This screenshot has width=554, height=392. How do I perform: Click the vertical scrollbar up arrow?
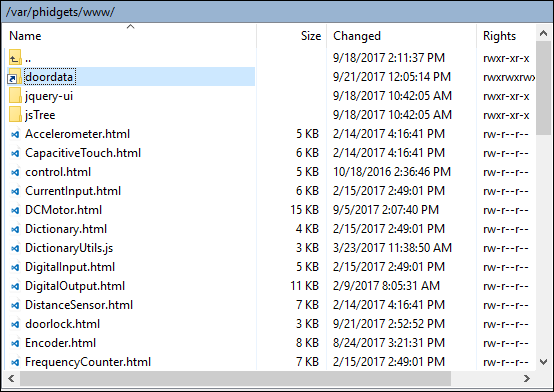click(543, 33)
